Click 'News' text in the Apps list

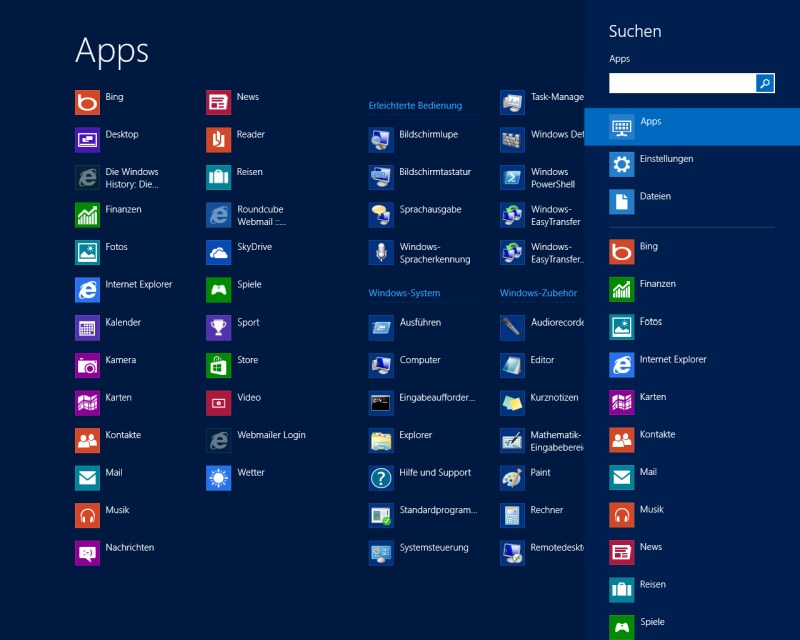[248, 97]
